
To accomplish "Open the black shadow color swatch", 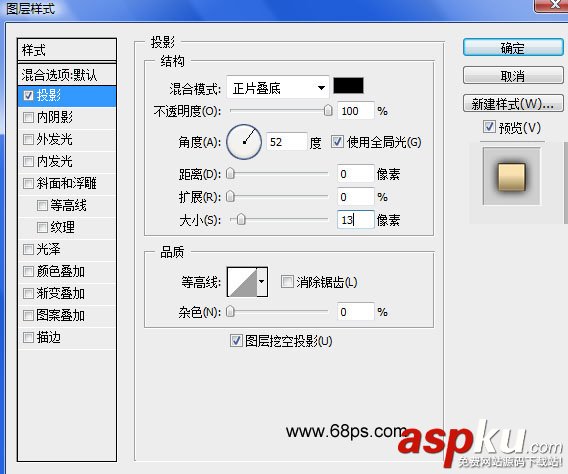I will point(348,85).
